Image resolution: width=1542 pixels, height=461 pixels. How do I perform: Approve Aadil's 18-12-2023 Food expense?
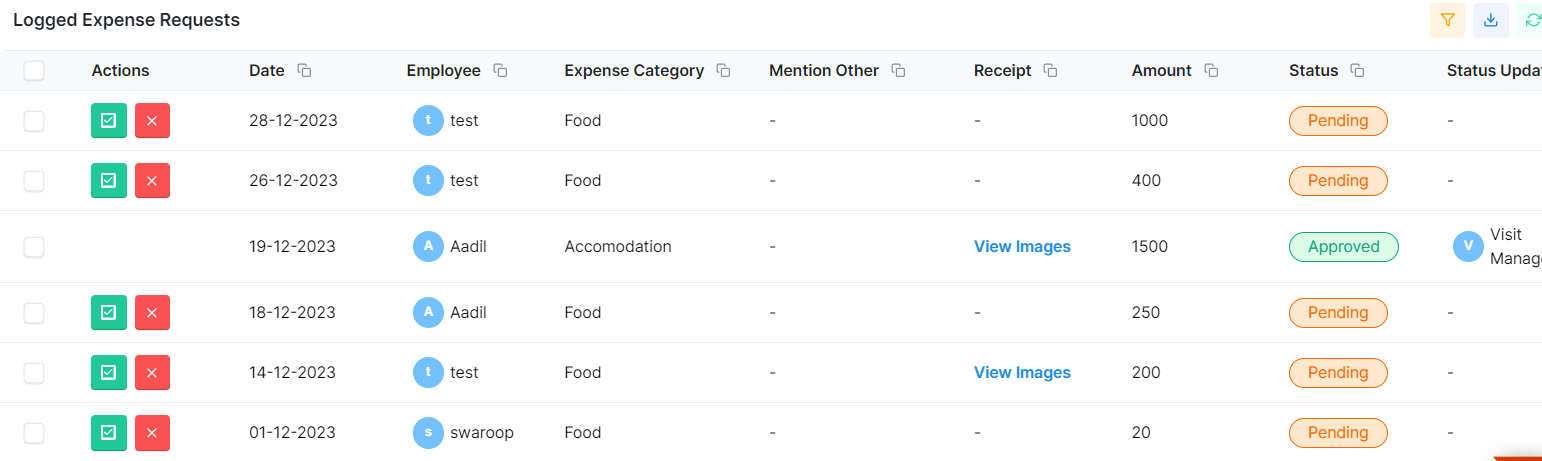pyautogui.click(x=109, y=312)
